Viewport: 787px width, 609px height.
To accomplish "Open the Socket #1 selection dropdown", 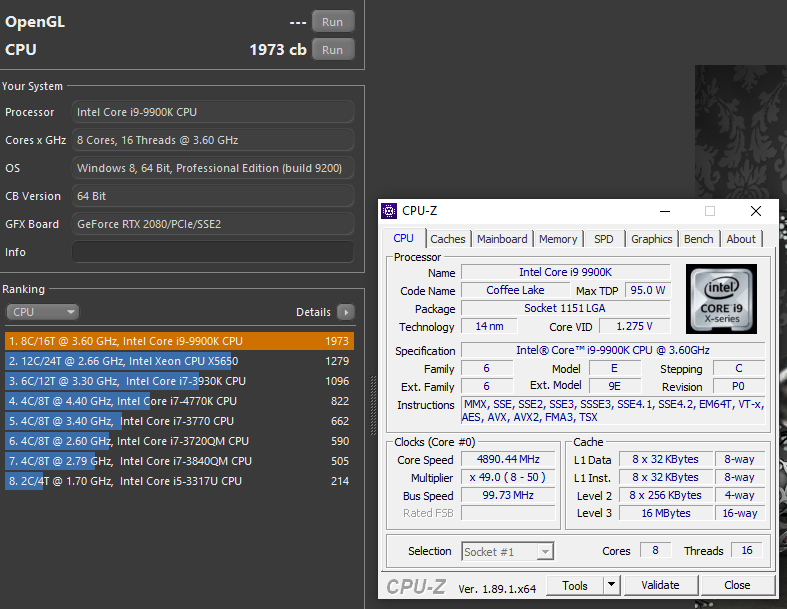I will tap(507, 552).
